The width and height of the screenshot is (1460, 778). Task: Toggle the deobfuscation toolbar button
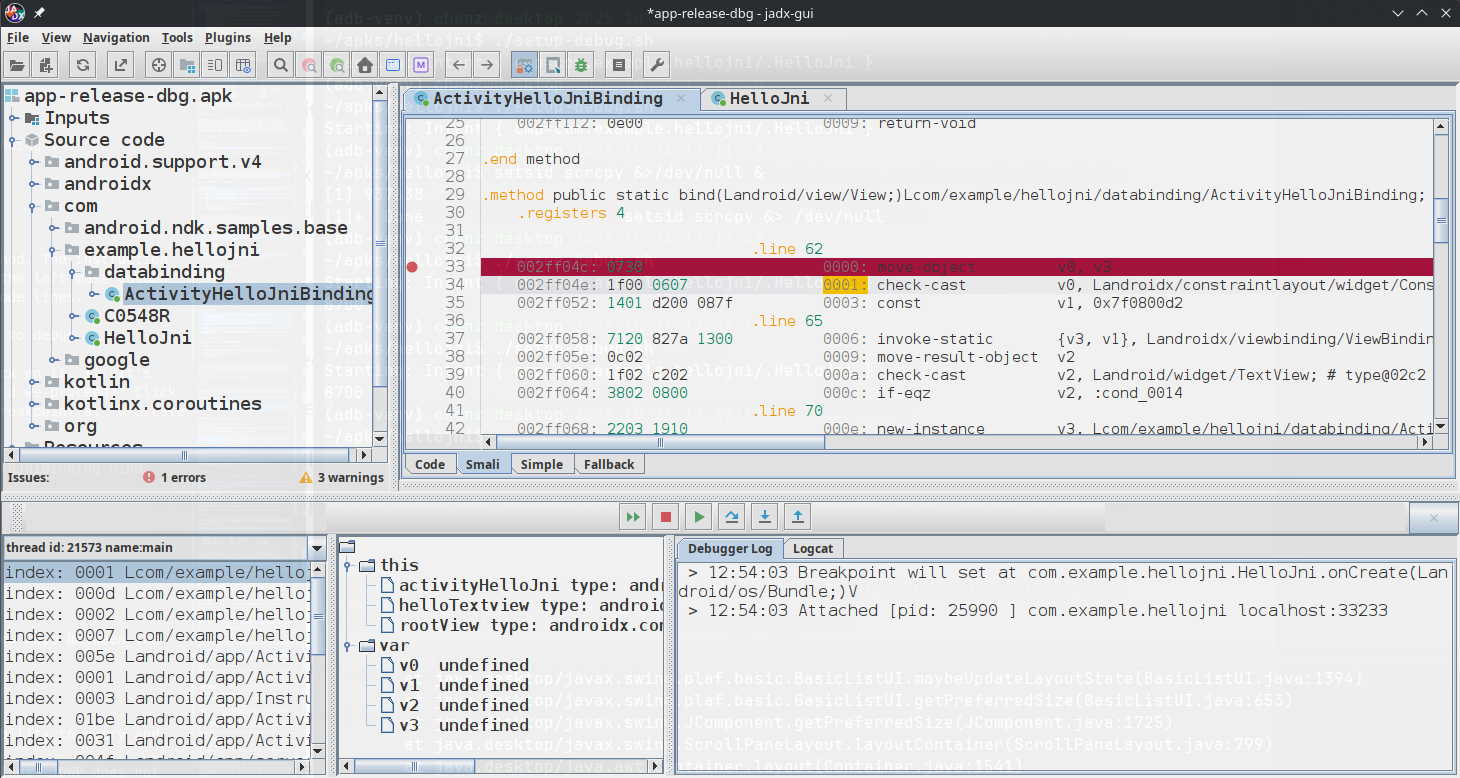[524, 66]
